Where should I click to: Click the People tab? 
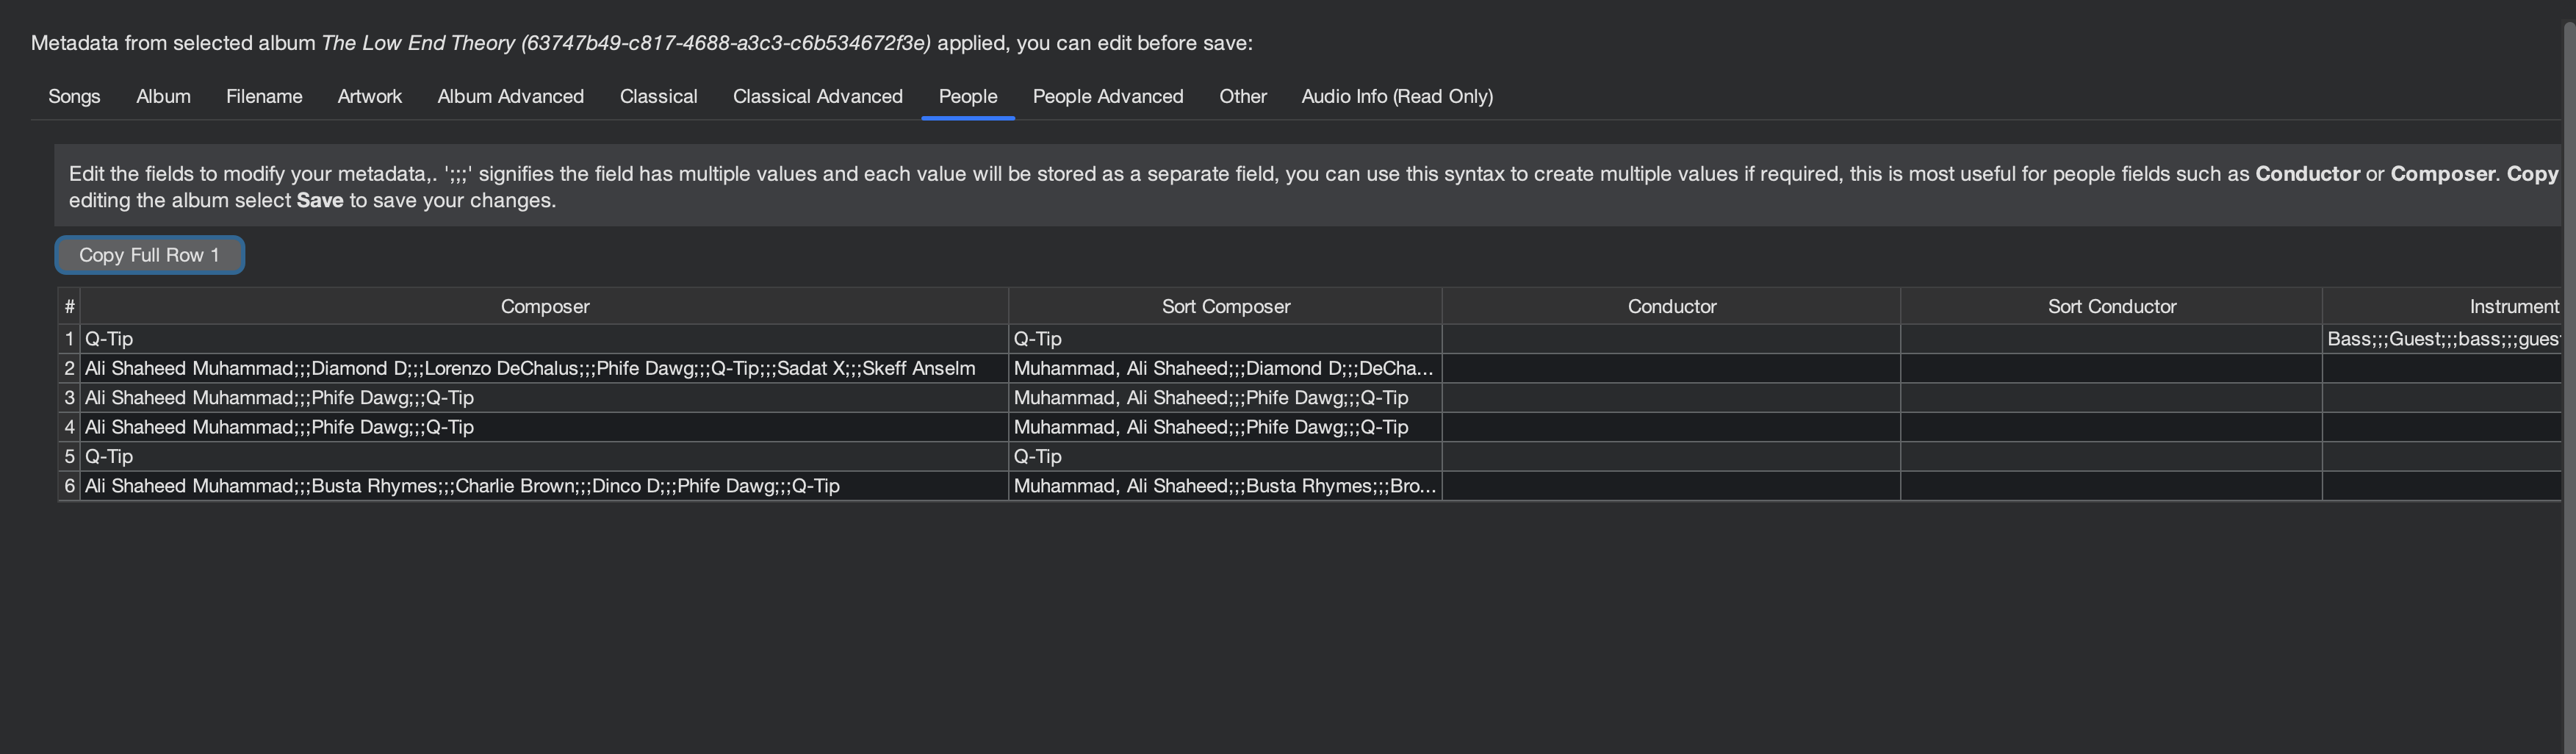(x=967, y=97)
